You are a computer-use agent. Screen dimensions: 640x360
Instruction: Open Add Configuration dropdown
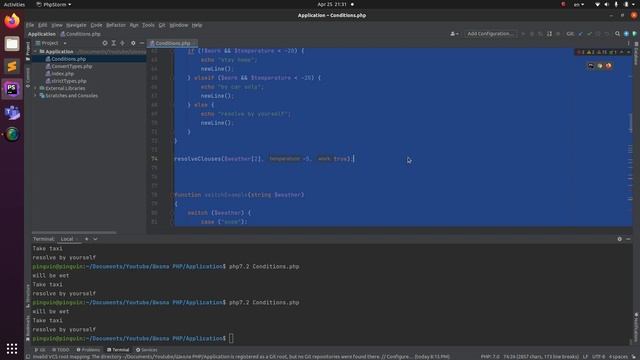(x=490, y=34)
